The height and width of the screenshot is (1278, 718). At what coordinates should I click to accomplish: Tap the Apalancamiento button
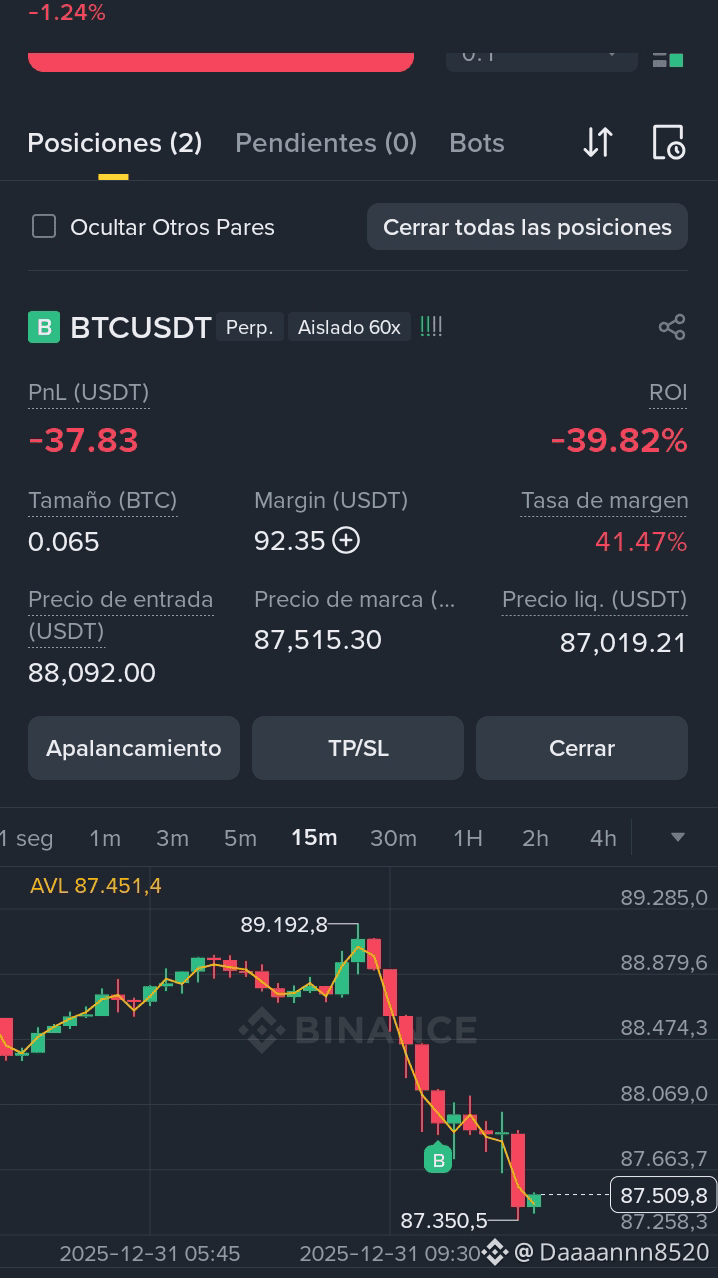coord(134,748)
